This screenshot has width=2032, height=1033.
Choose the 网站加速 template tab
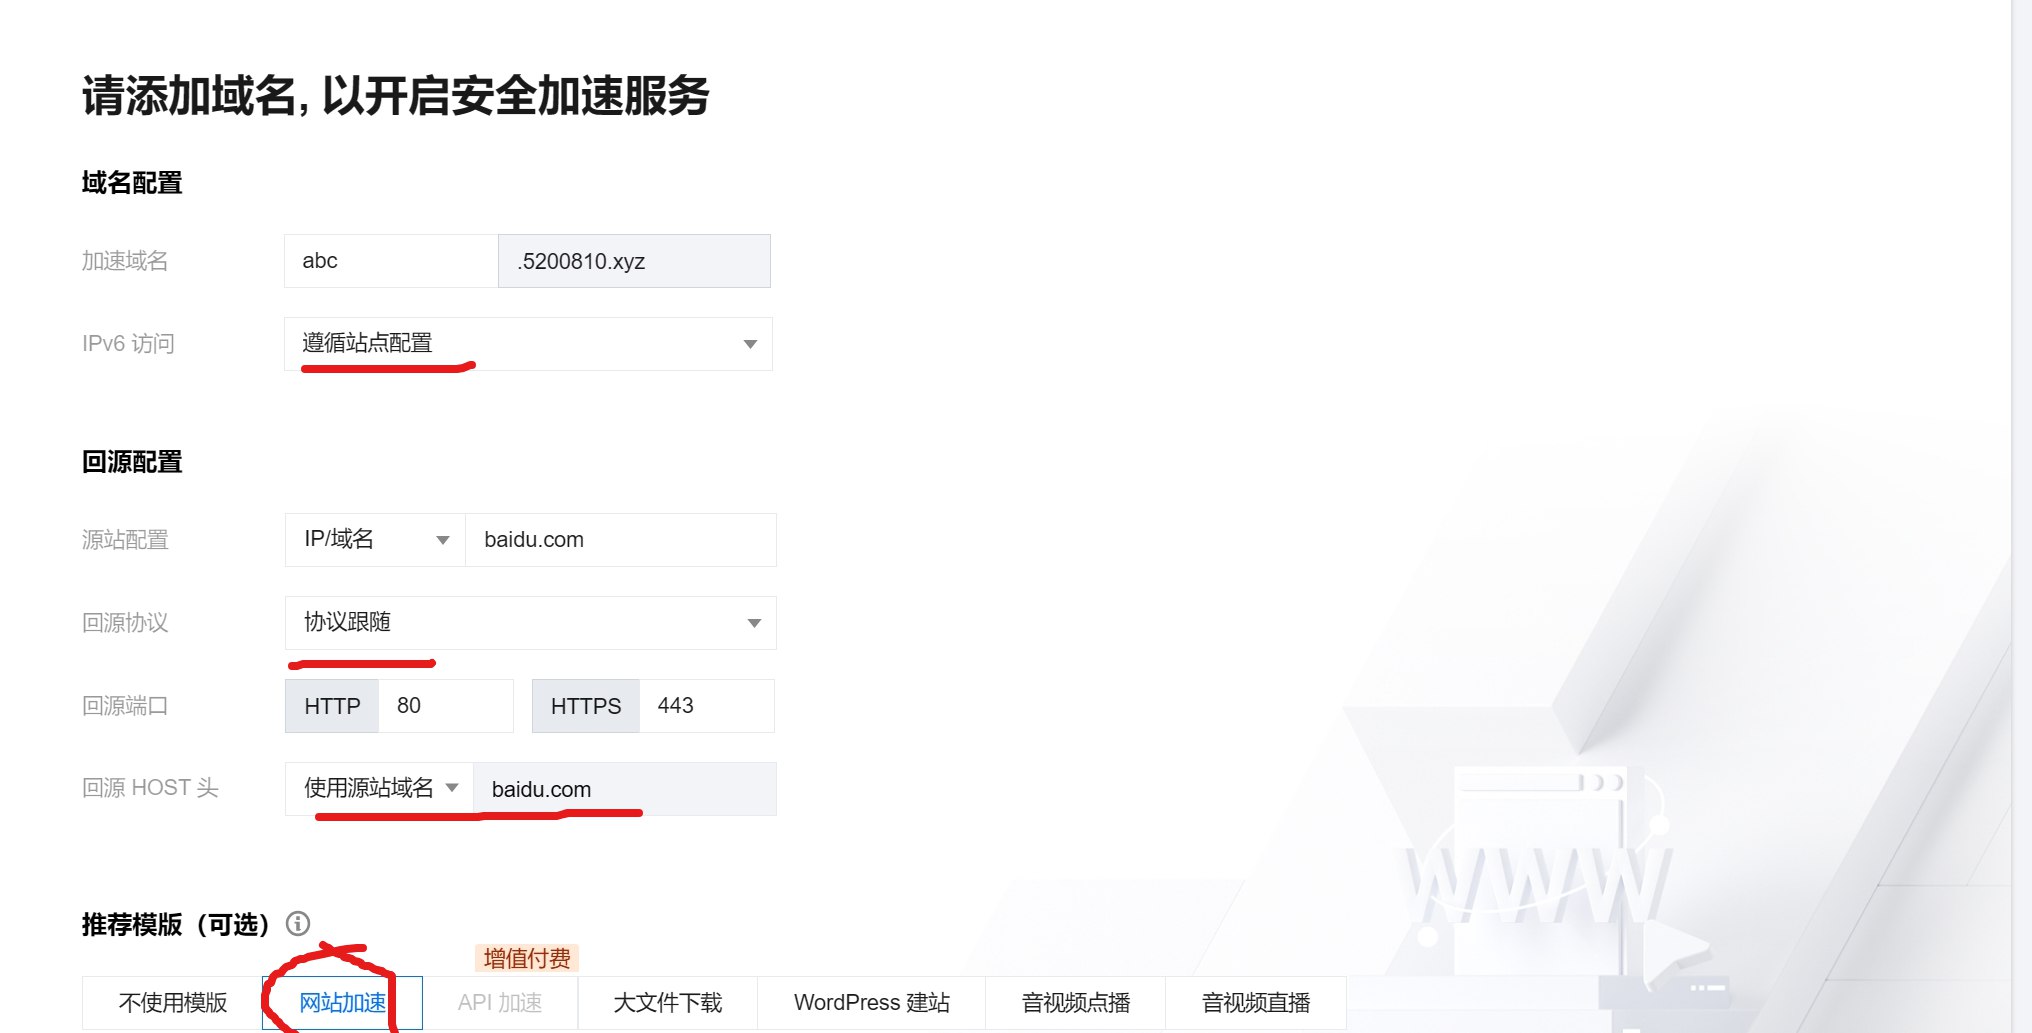point(342,1002)
